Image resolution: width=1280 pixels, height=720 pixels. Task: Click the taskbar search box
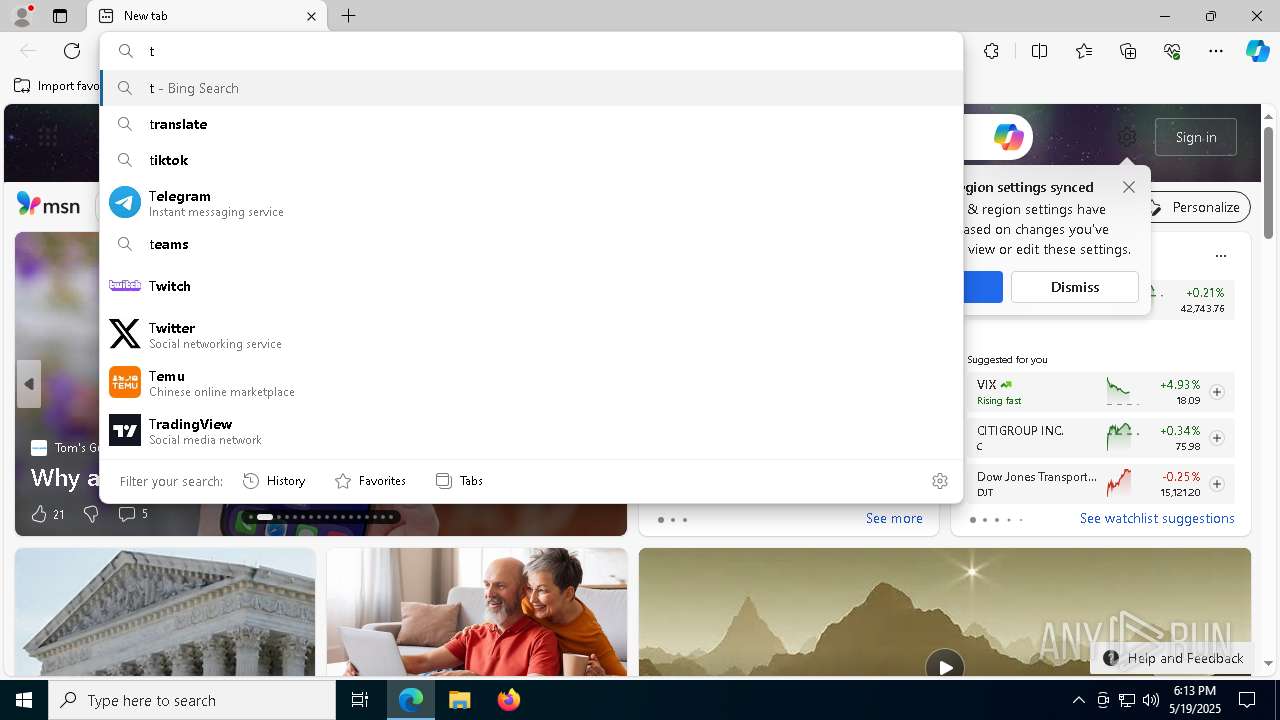(192, 700)
